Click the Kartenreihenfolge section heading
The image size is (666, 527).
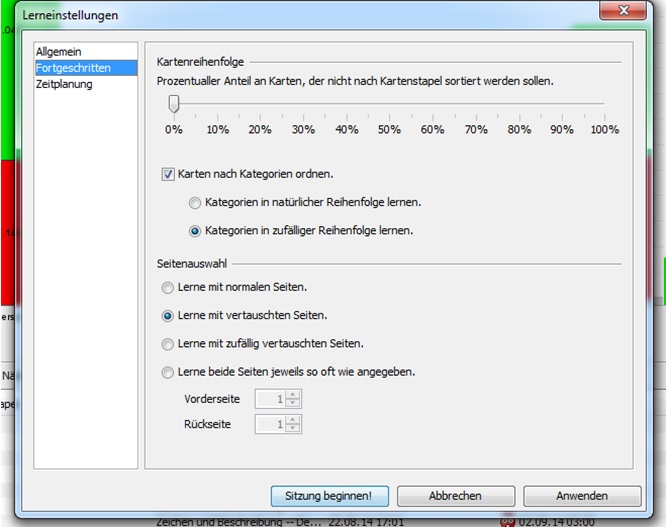pyautogui.click(x=200, y=62)
